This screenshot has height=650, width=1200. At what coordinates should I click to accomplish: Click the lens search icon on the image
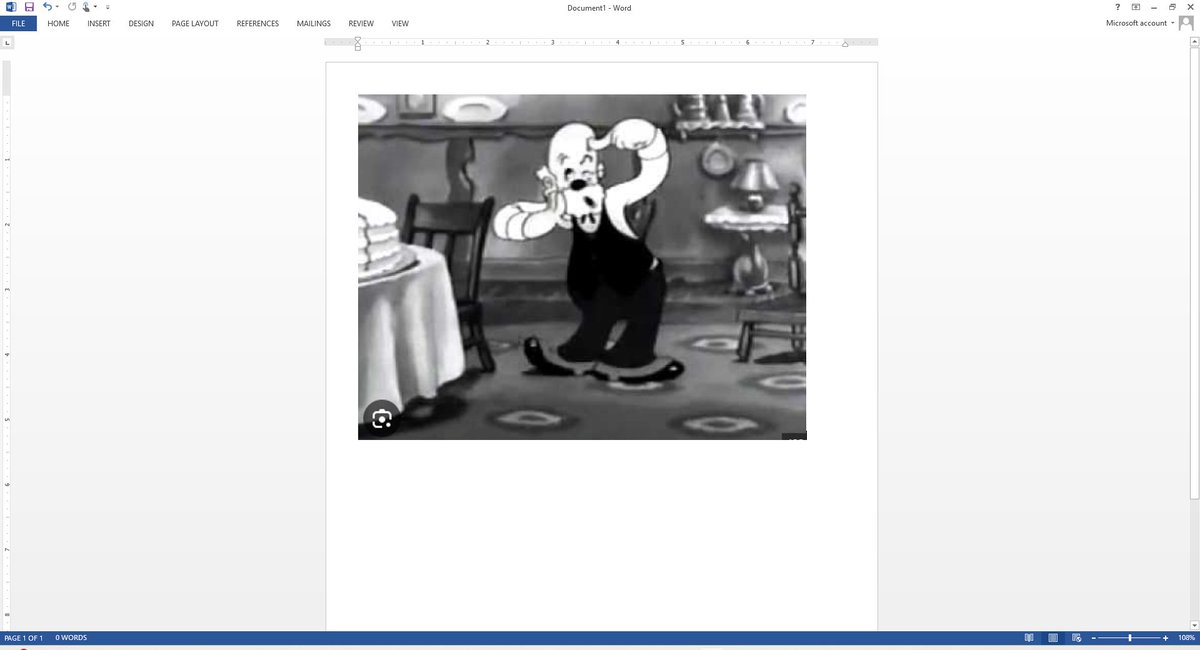coord(381,418)
